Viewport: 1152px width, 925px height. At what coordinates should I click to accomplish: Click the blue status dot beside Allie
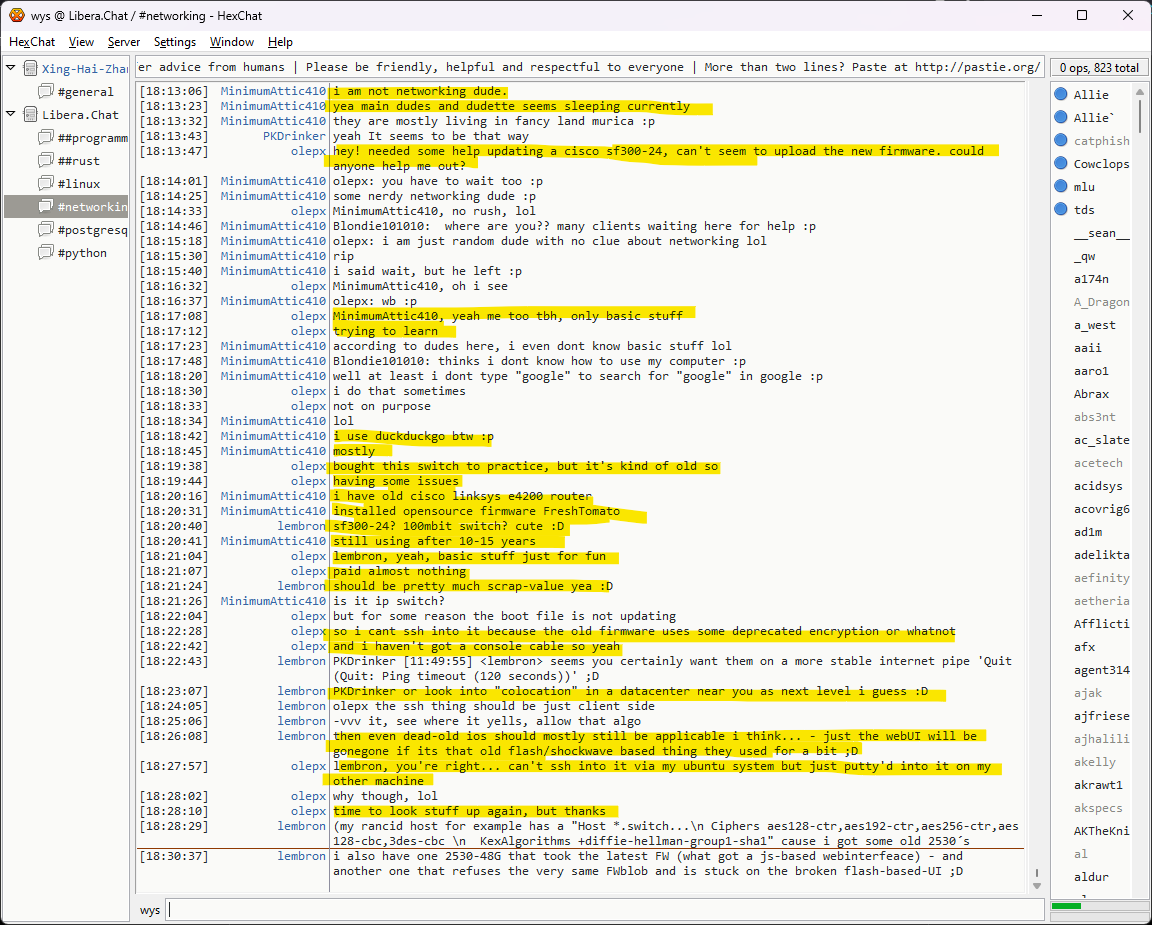[x=1060, y=95]
